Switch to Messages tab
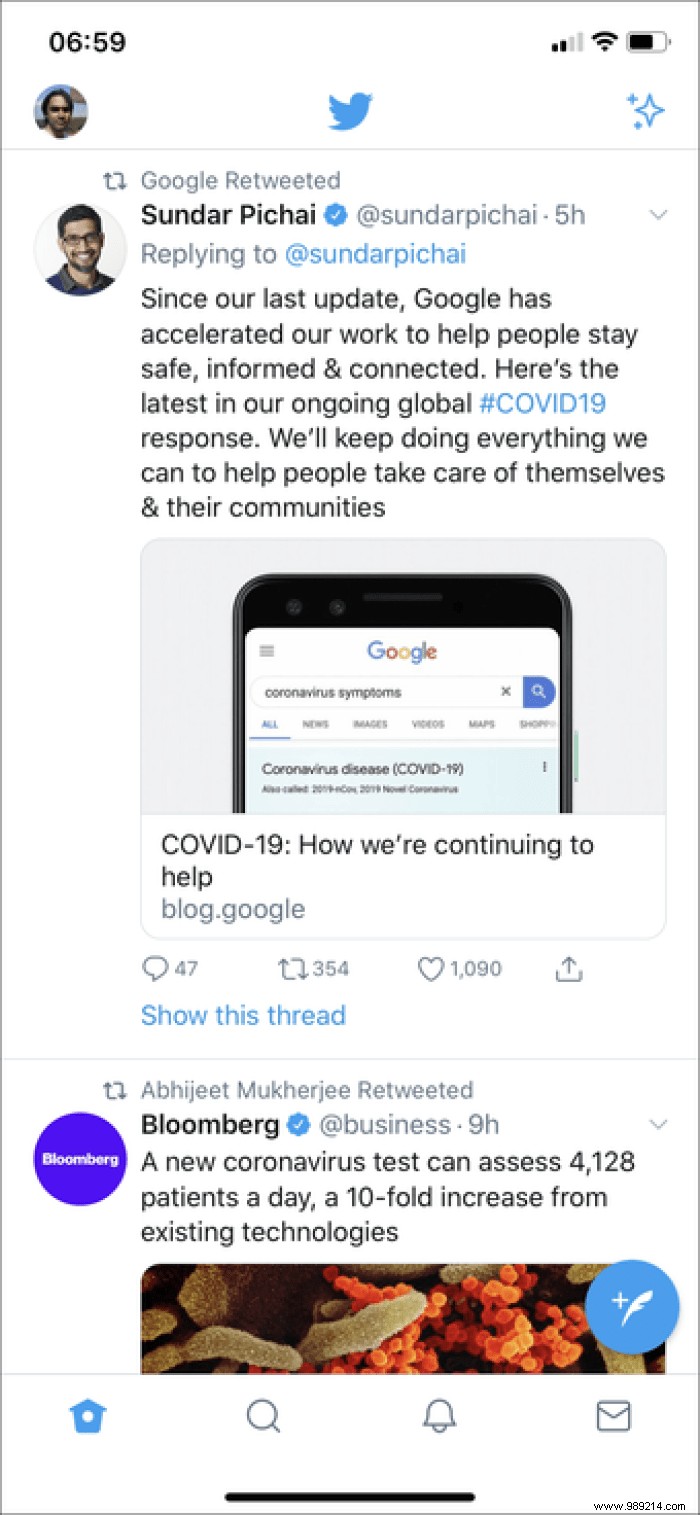The width and height of the screenshot is (700, 1515). tap(613, 1416)
